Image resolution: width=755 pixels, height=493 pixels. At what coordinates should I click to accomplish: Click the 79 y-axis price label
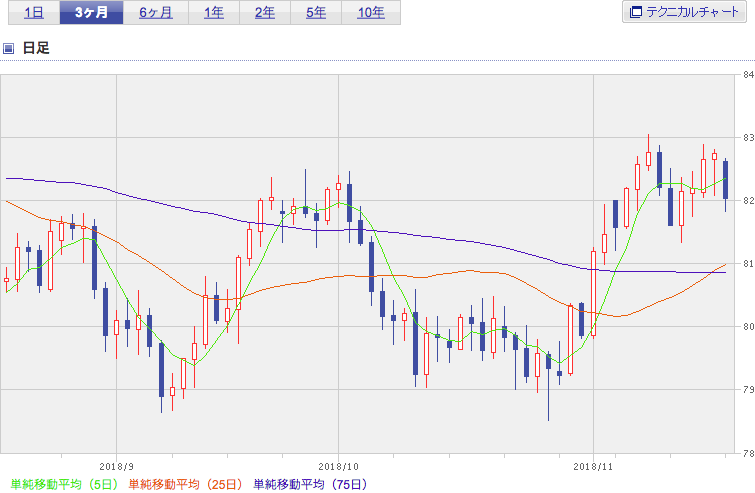(748, 389)
